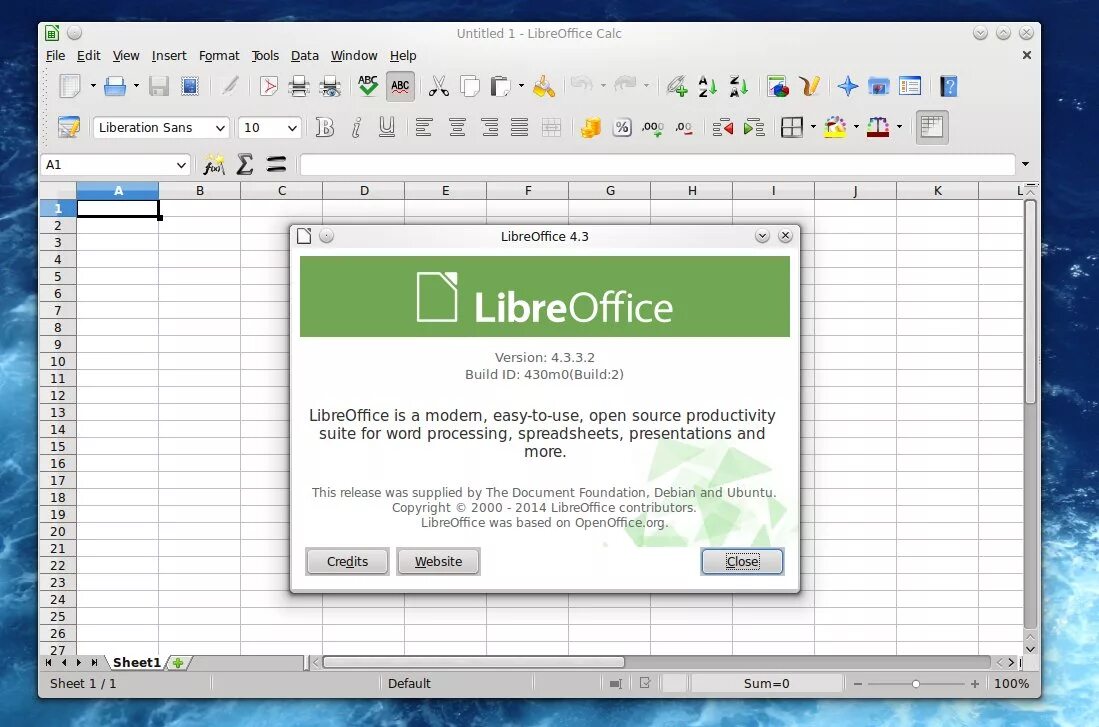Click the Cut scissors icon

tap(439, 86)
